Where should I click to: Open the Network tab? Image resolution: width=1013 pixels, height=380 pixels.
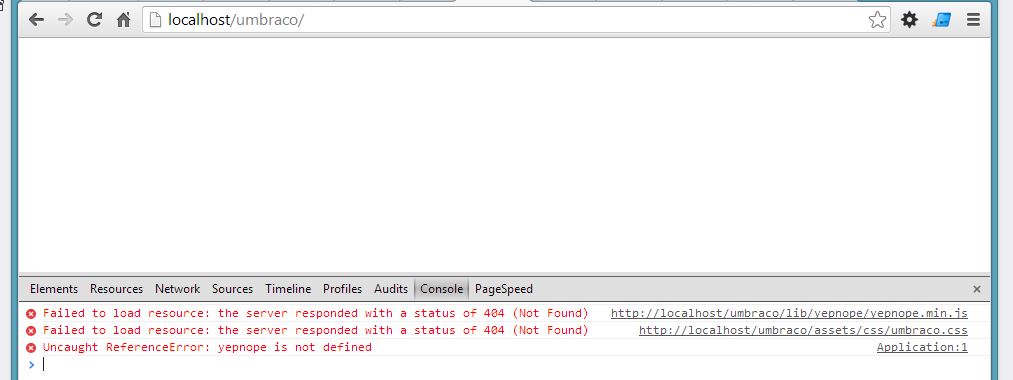tap(178, 289)
